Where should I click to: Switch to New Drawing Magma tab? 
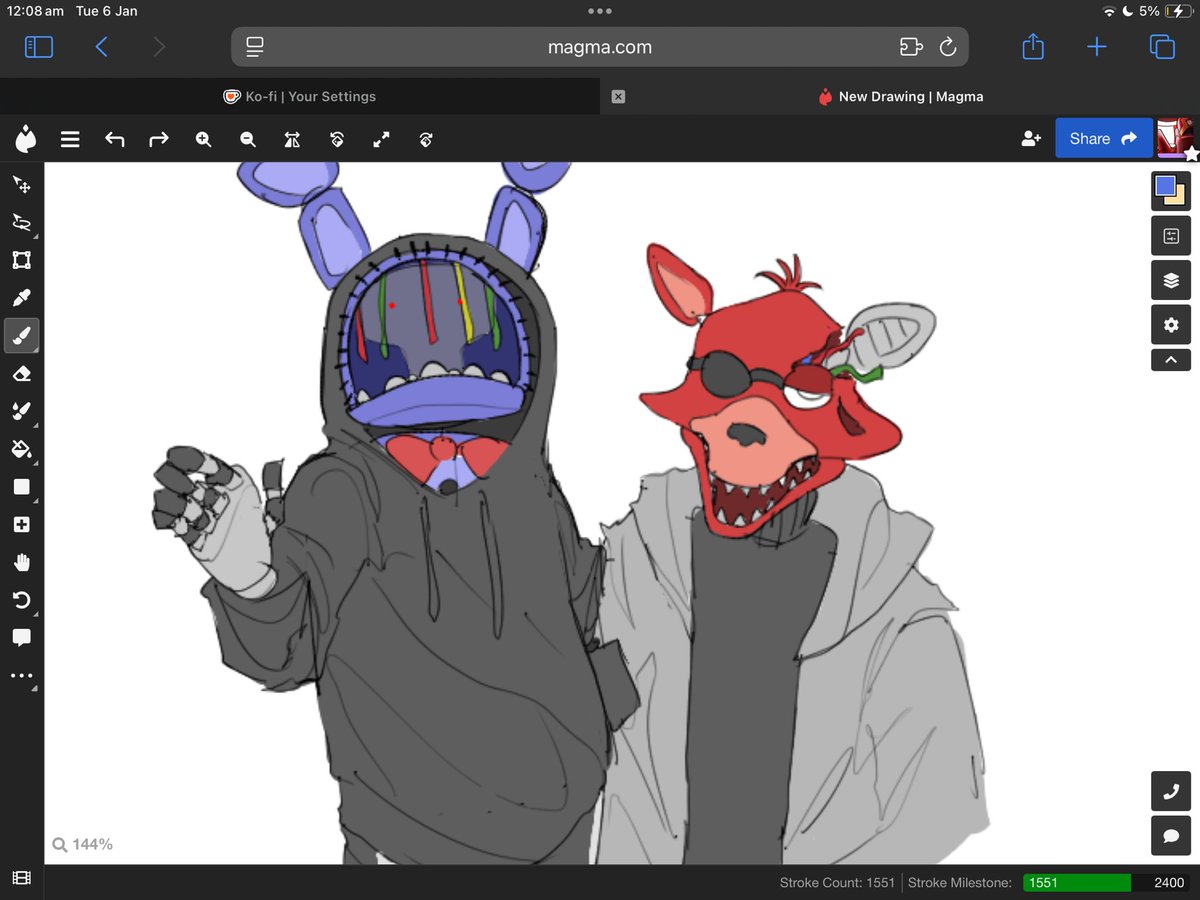(900, 97)
